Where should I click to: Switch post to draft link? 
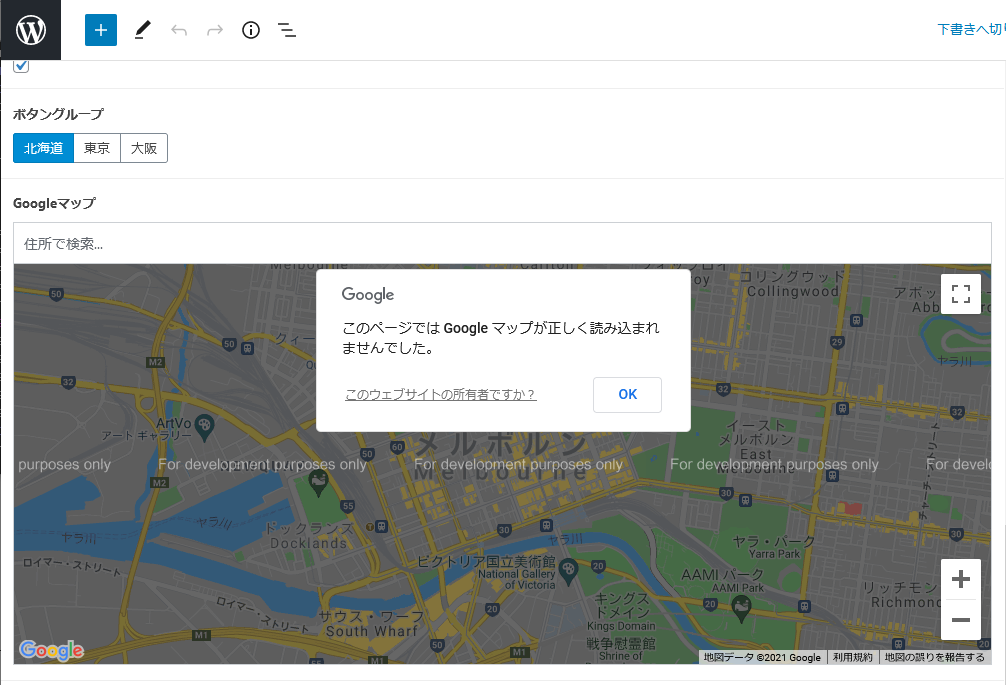pos(971,30)
